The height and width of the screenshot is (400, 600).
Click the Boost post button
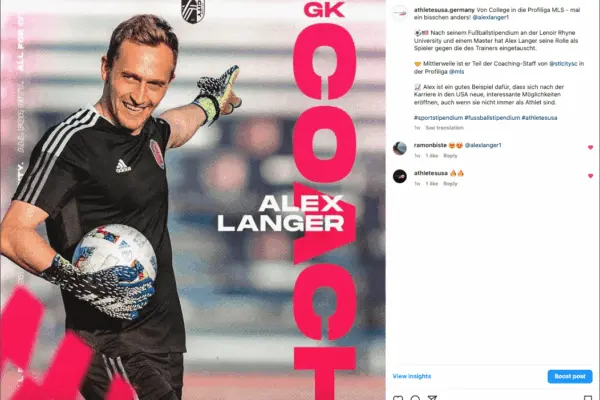coord(570,376)
